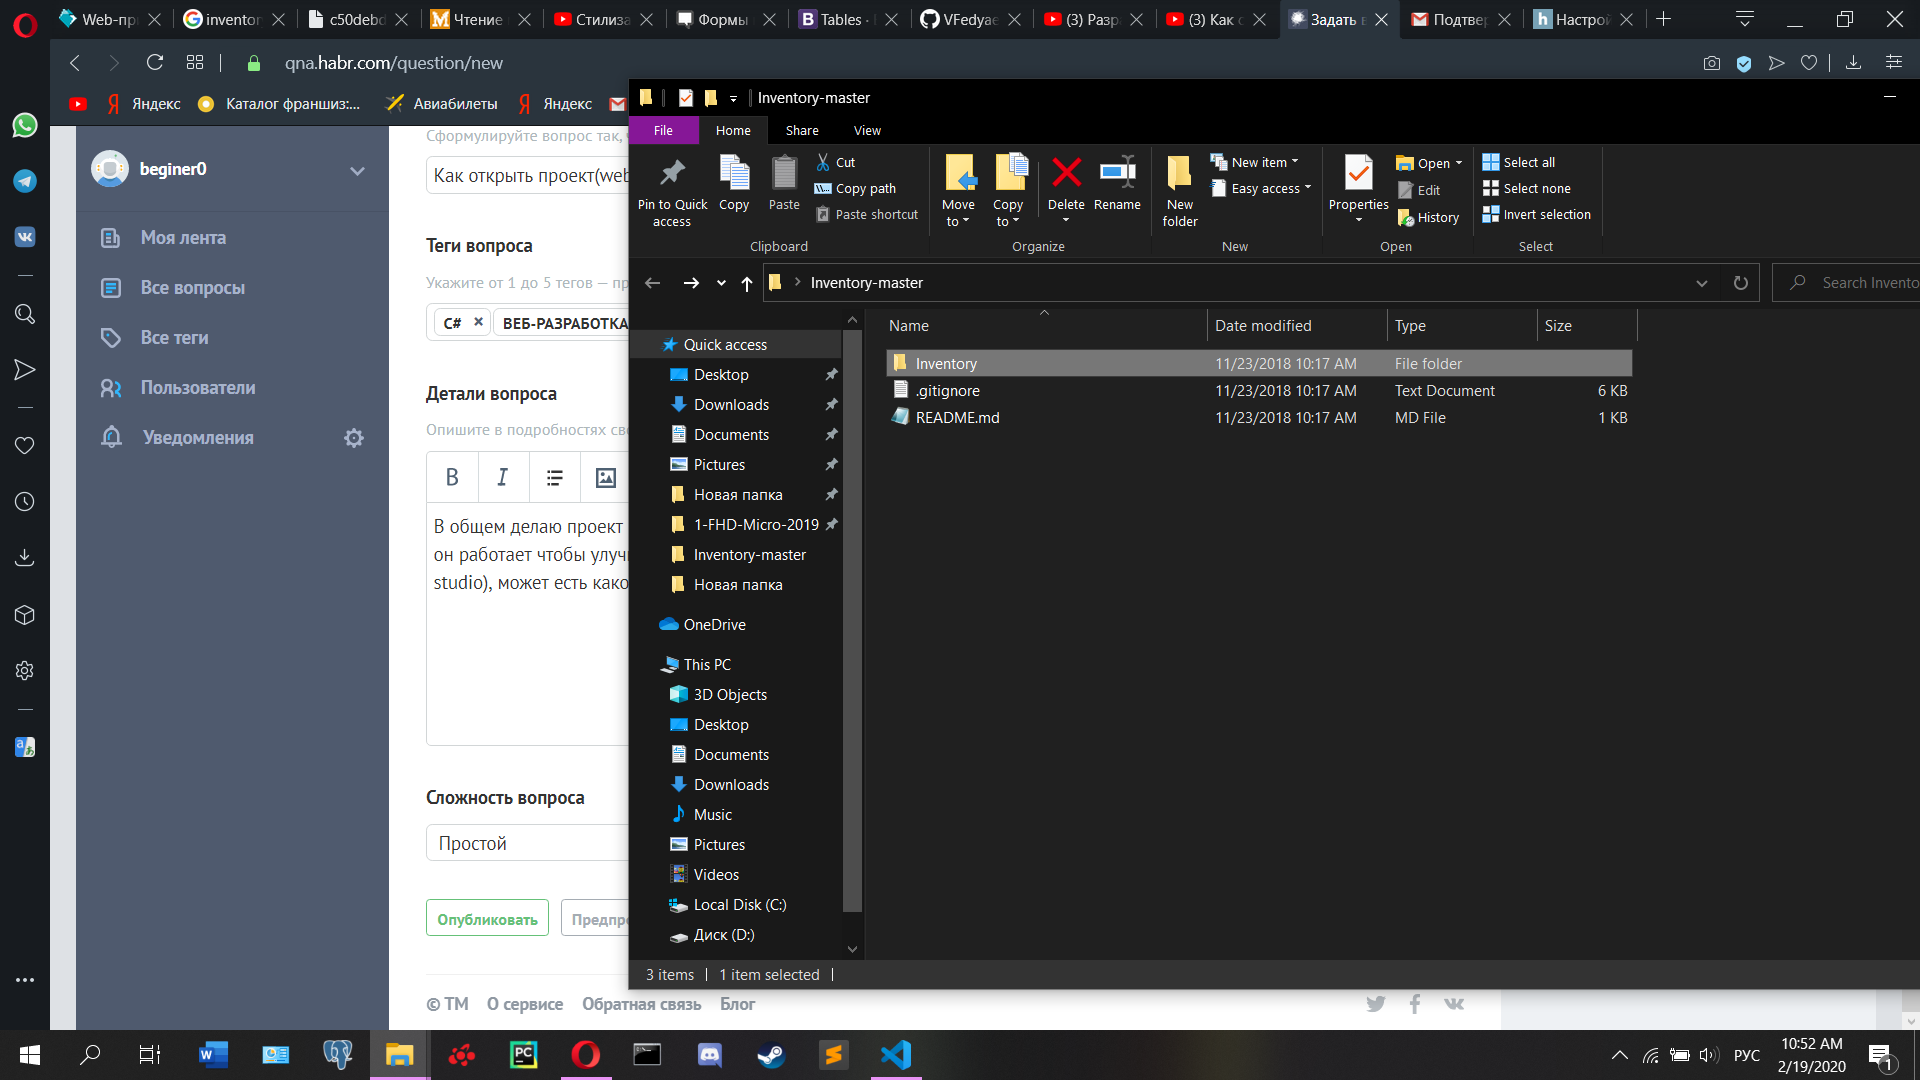Sort files by Date modified column

pyautogui.click(x=1297, y=326)
